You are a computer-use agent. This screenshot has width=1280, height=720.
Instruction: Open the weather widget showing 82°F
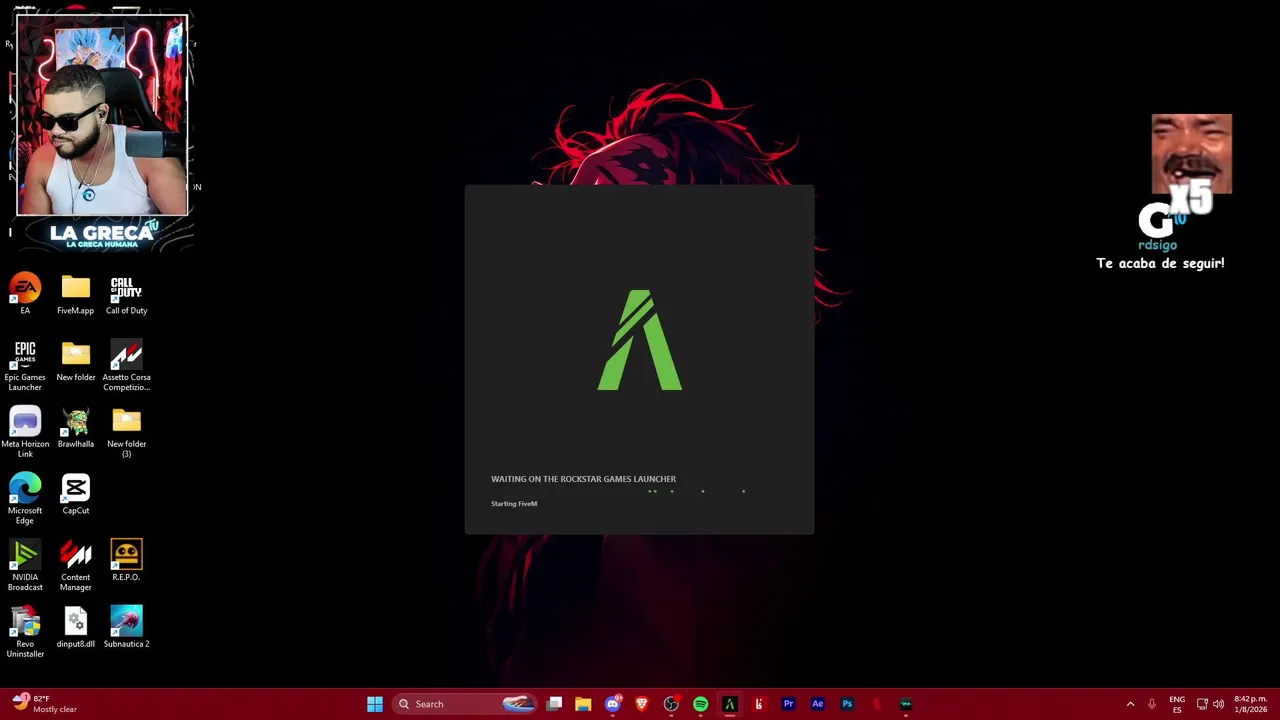(x=46, y=704)
